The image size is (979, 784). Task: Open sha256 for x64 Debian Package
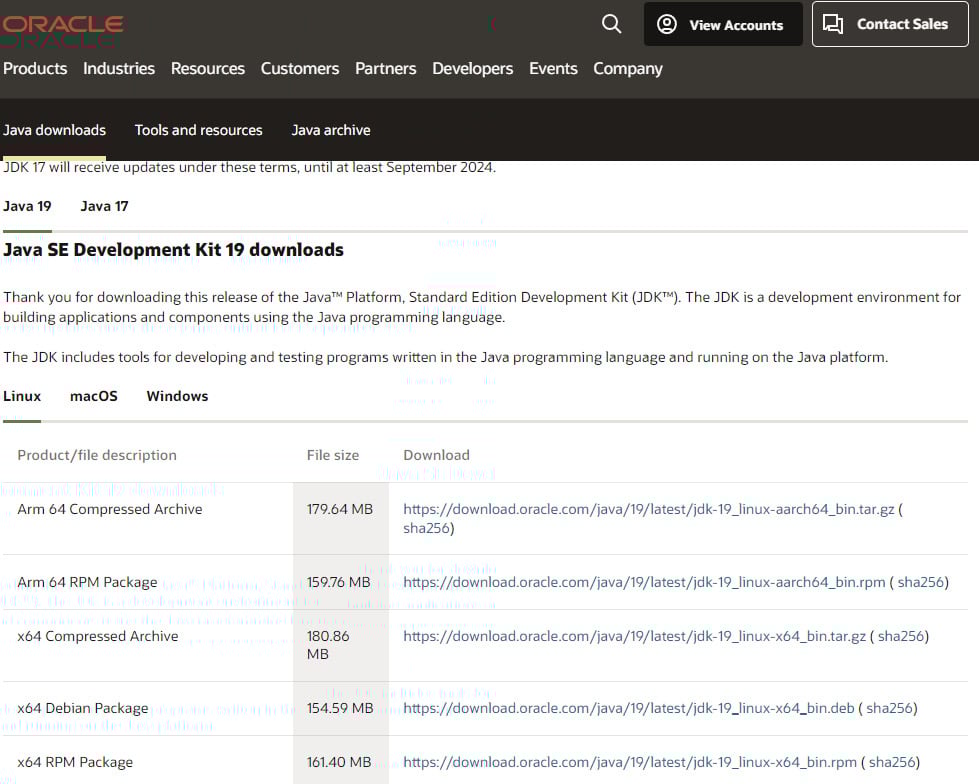890,708
